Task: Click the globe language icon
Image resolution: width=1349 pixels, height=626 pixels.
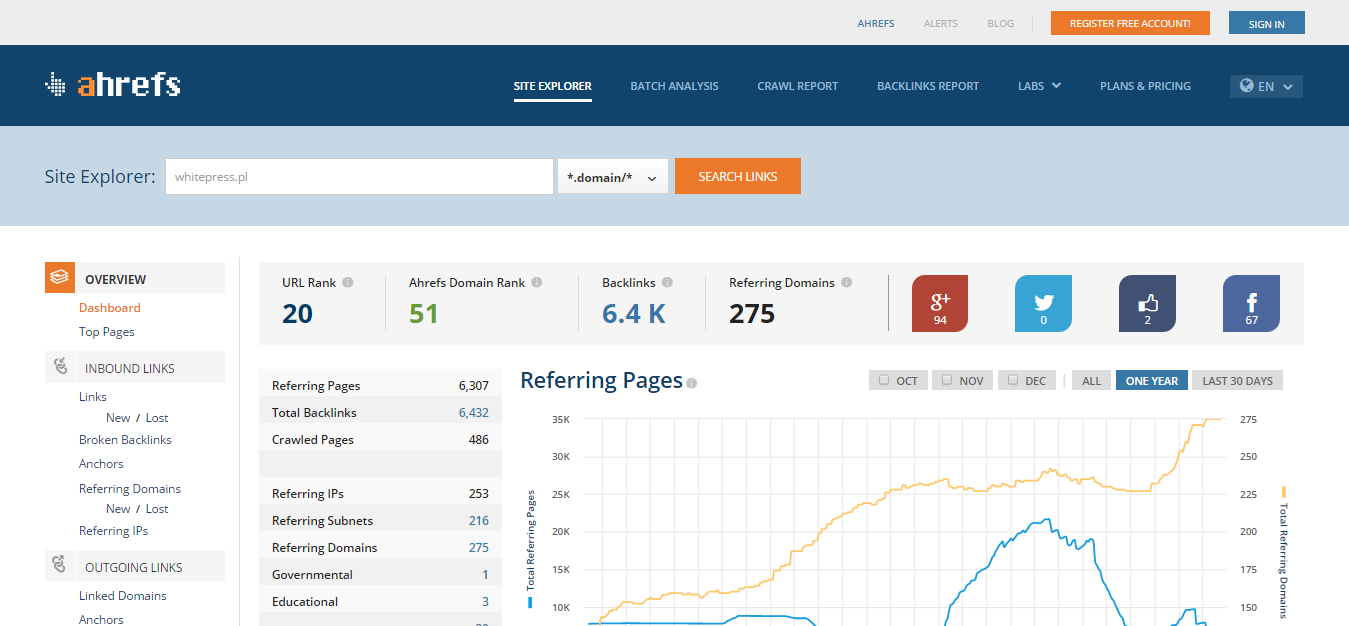Action: (1246, 86)
